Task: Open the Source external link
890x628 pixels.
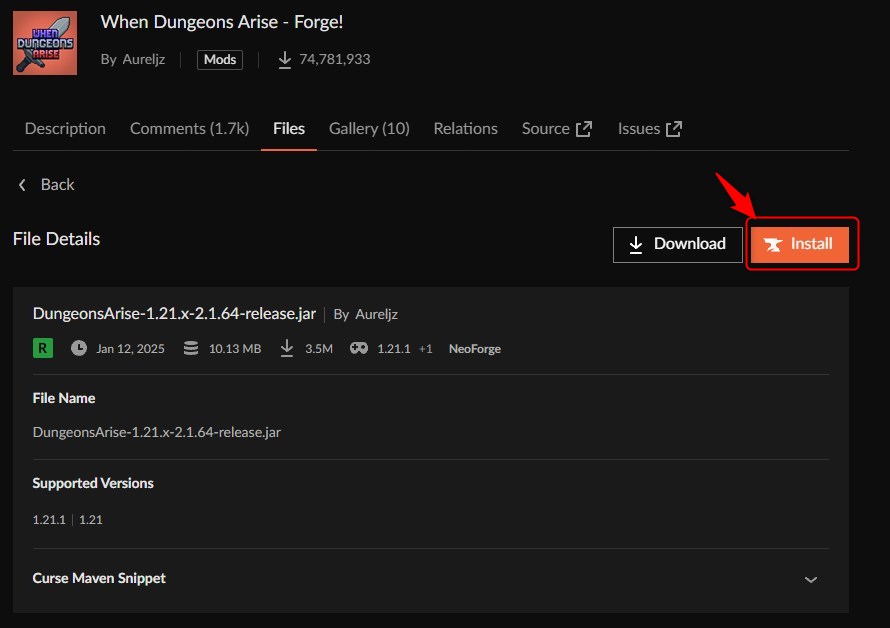Action: 557,128
